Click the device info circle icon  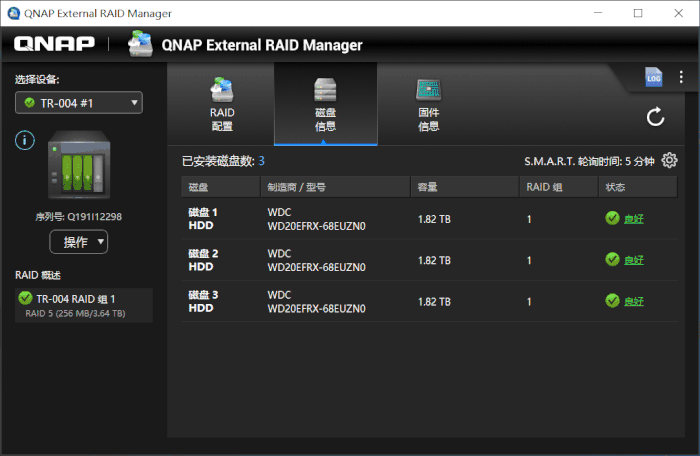pos(25,140)
